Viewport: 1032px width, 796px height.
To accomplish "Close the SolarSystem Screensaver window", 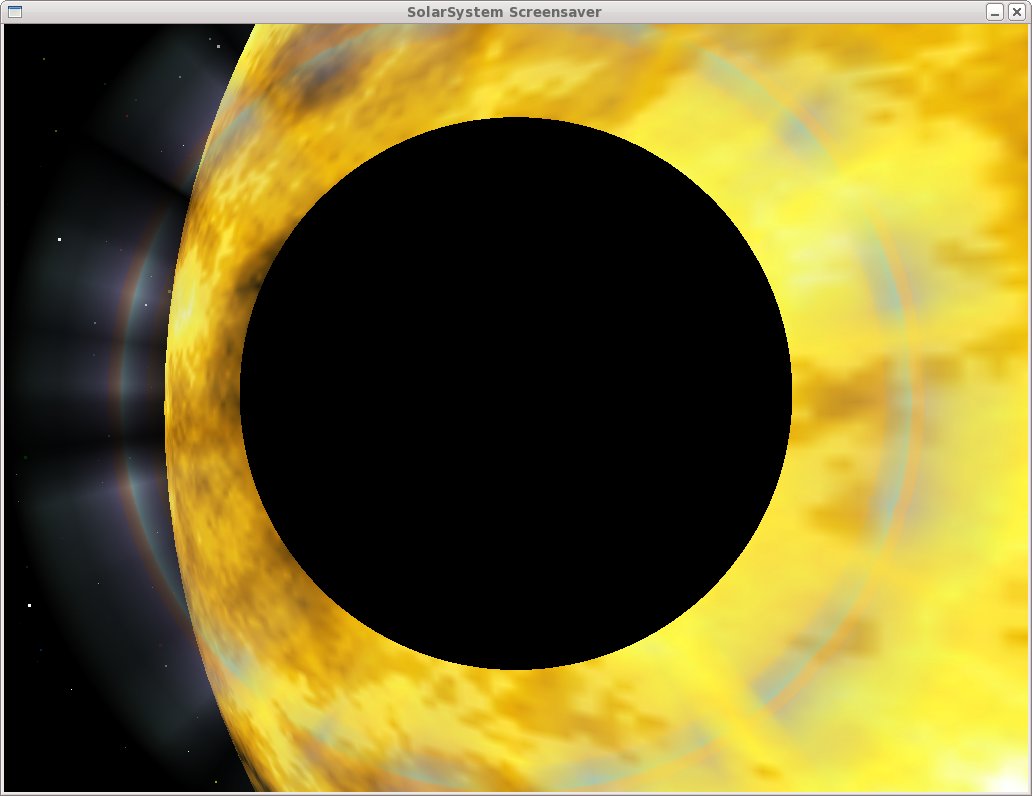I will 1018,12.
